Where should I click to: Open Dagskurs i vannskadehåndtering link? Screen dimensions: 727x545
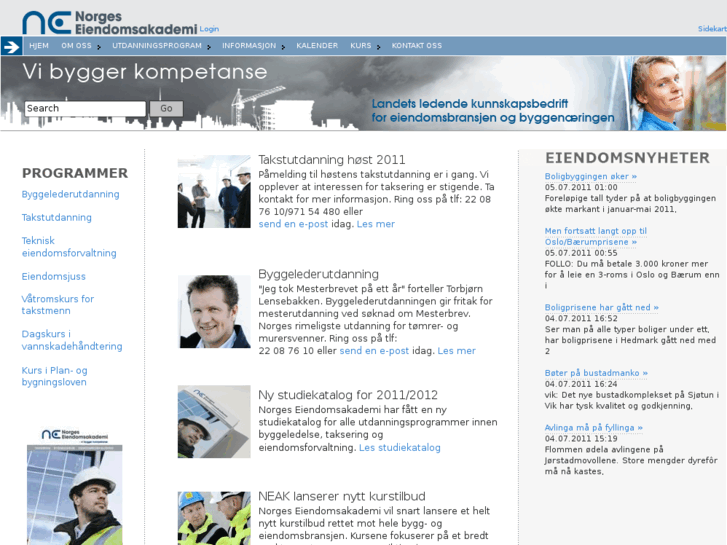tap(72, 340)
